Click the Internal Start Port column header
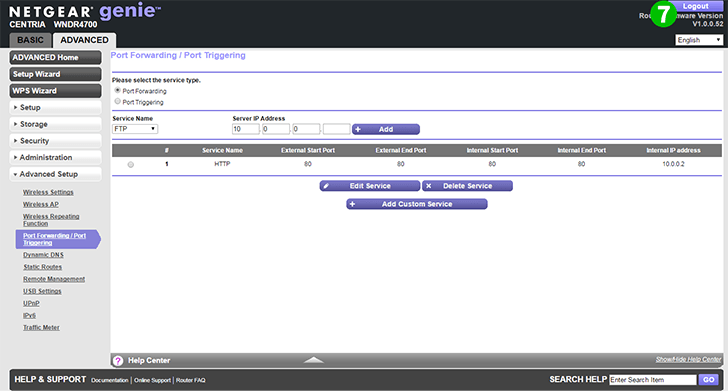The image size is (728, 391). [x=492, y=150]
